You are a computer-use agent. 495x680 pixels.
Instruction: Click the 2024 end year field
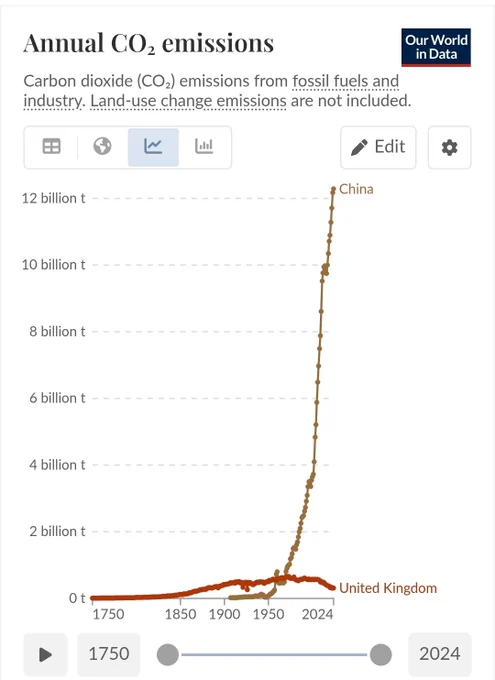(x=439, y=654)
